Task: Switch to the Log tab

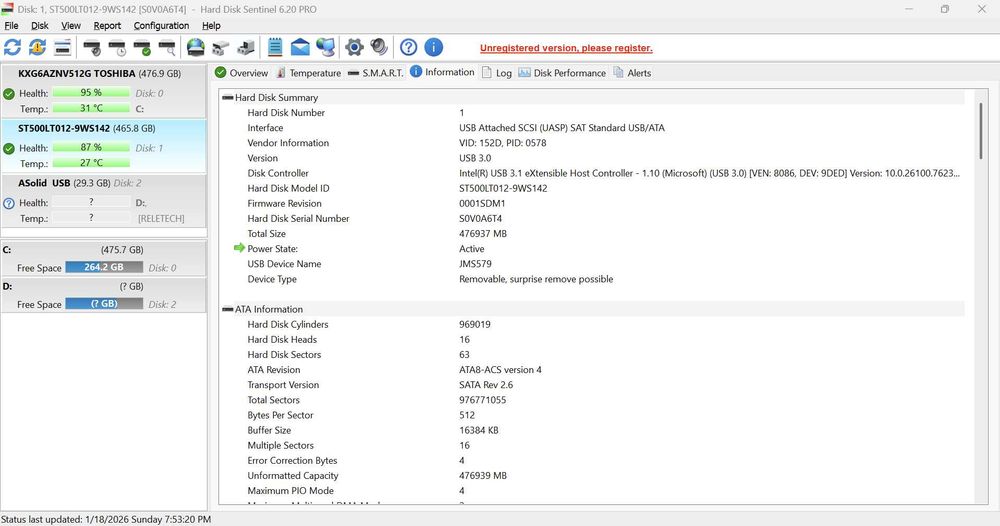Action: [496, 73]
